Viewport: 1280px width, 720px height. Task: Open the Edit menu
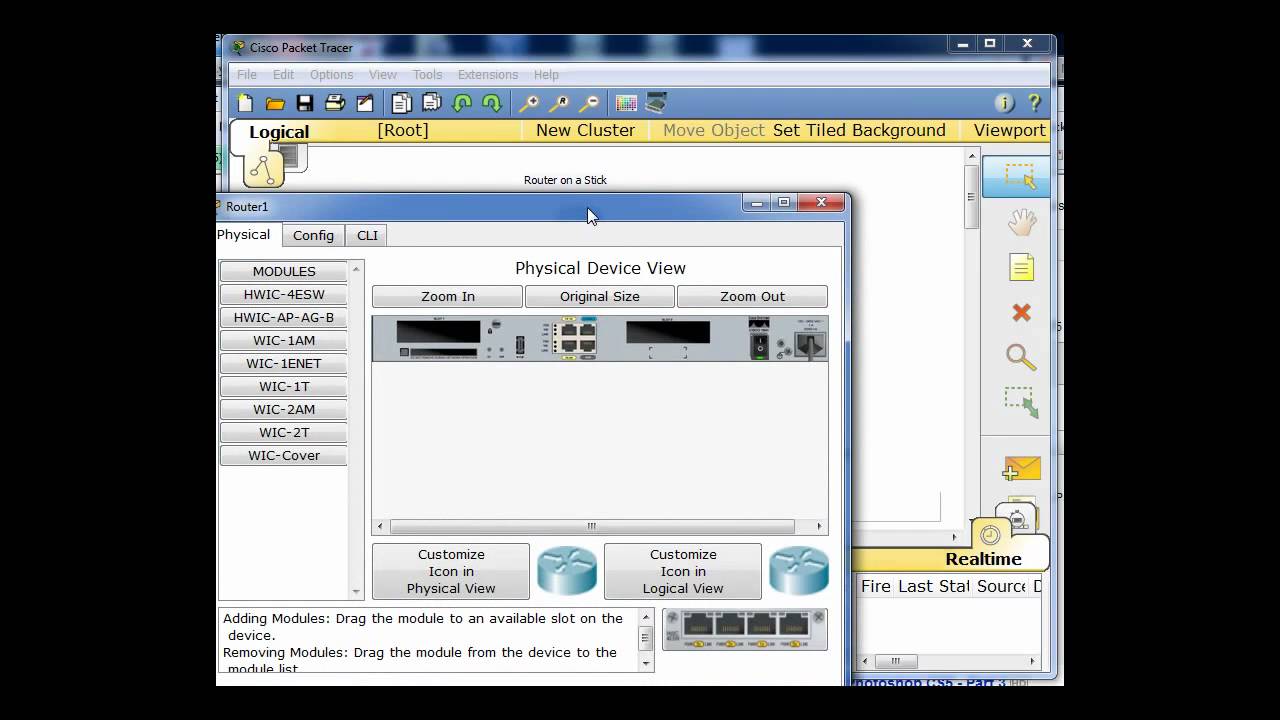[x=284, y=74]
